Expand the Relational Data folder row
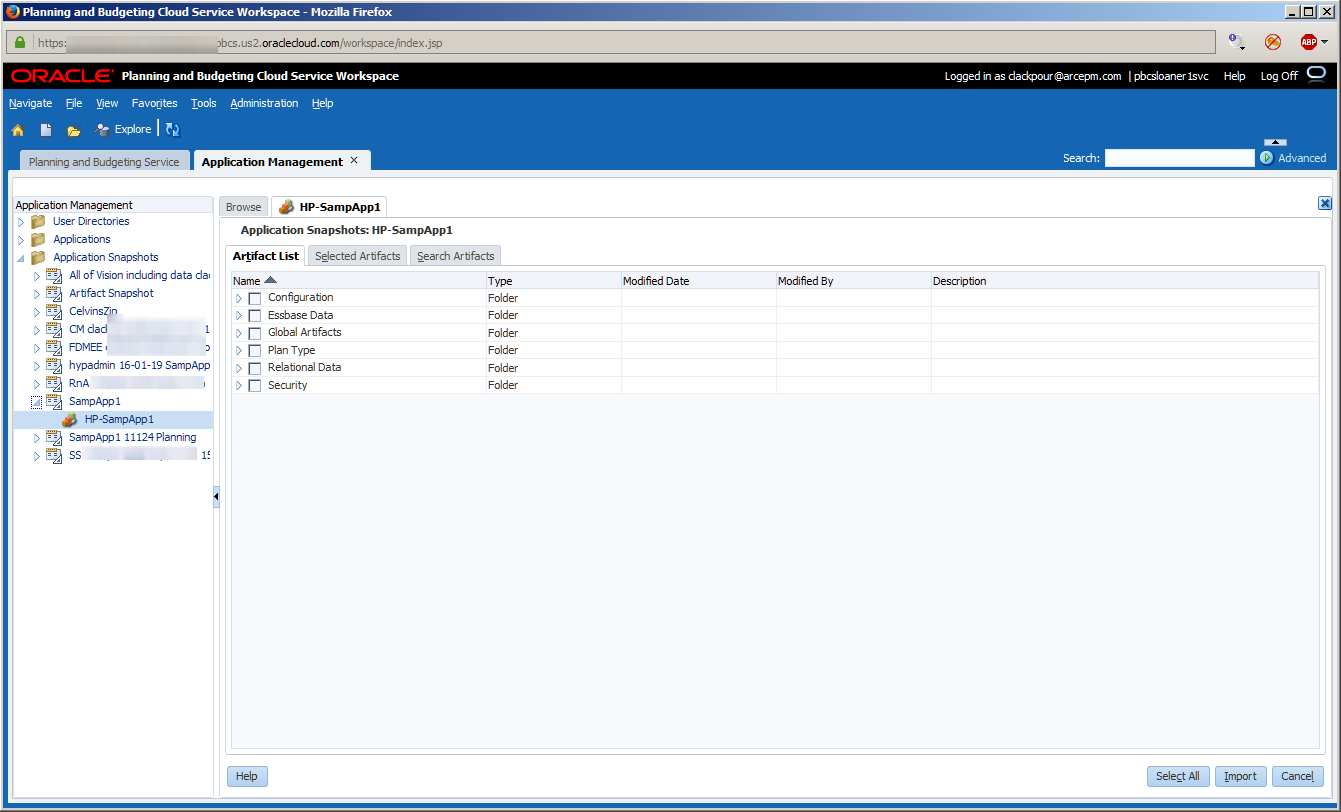The height and width of the screenshot is (812, 1341). [239, 368]
